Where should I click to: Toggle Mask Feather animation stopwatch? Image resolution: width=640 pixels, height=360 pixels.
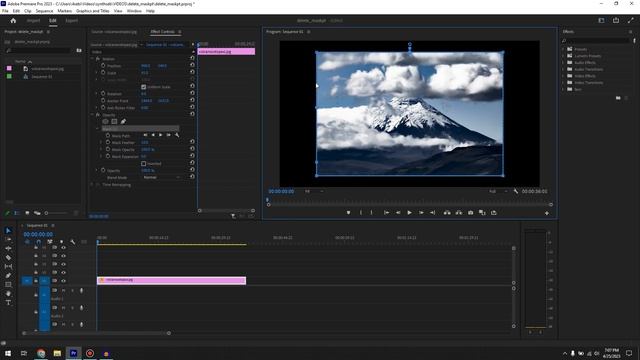(108, 142)
